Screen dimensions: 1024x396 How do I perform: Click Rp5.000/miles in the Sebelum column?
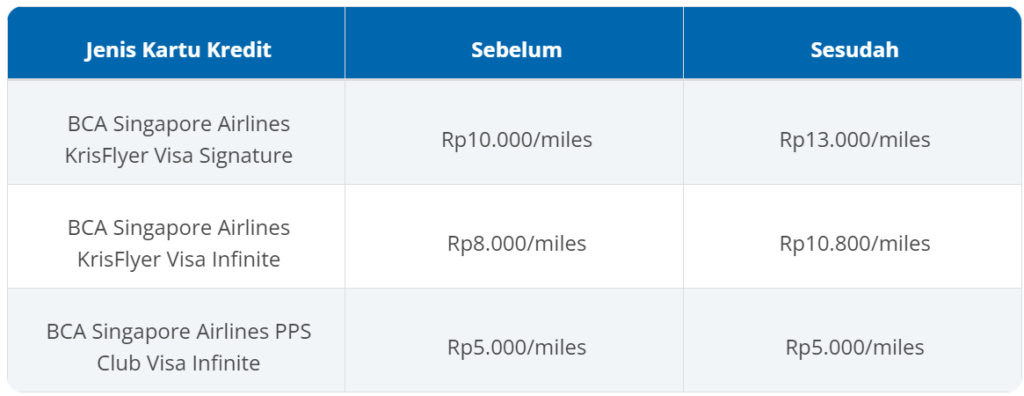pyautogui.click(x=517, y=347)
